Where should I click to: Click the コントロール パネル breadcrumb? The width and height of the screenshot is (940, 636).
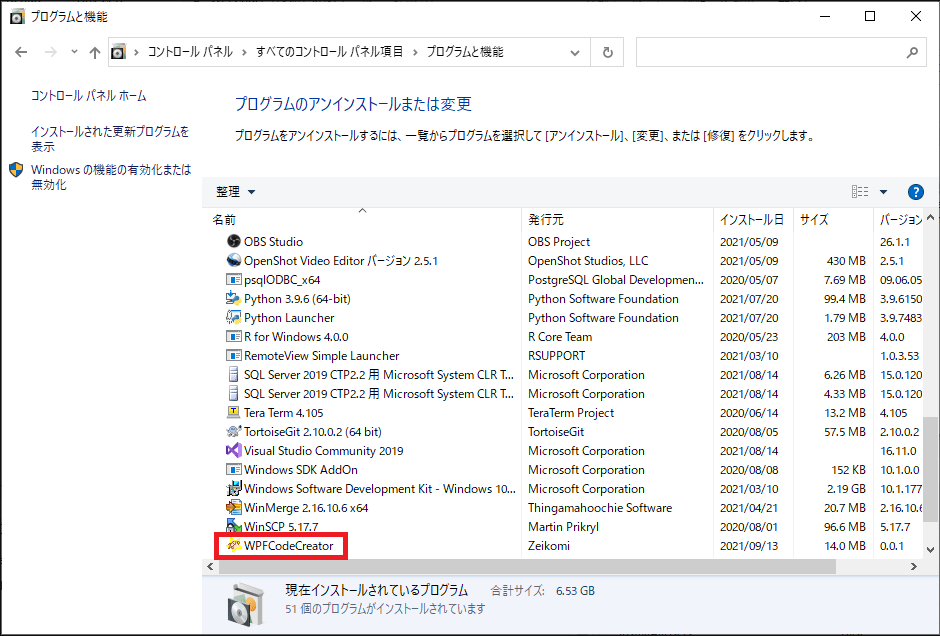(x=190, y=52)
